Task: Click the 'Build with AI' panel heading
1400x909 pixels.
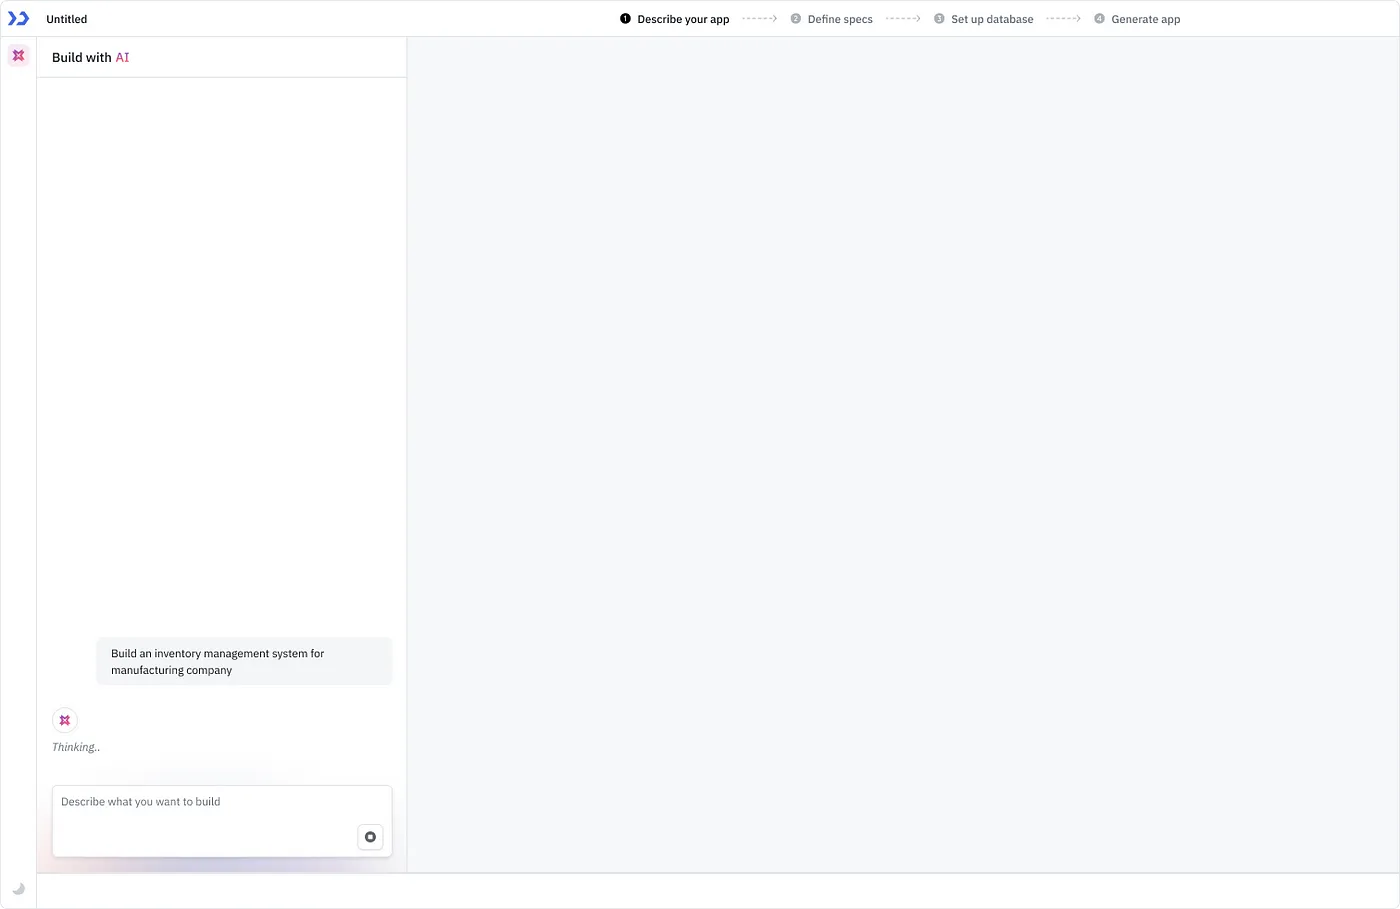Action: [91, 57]
